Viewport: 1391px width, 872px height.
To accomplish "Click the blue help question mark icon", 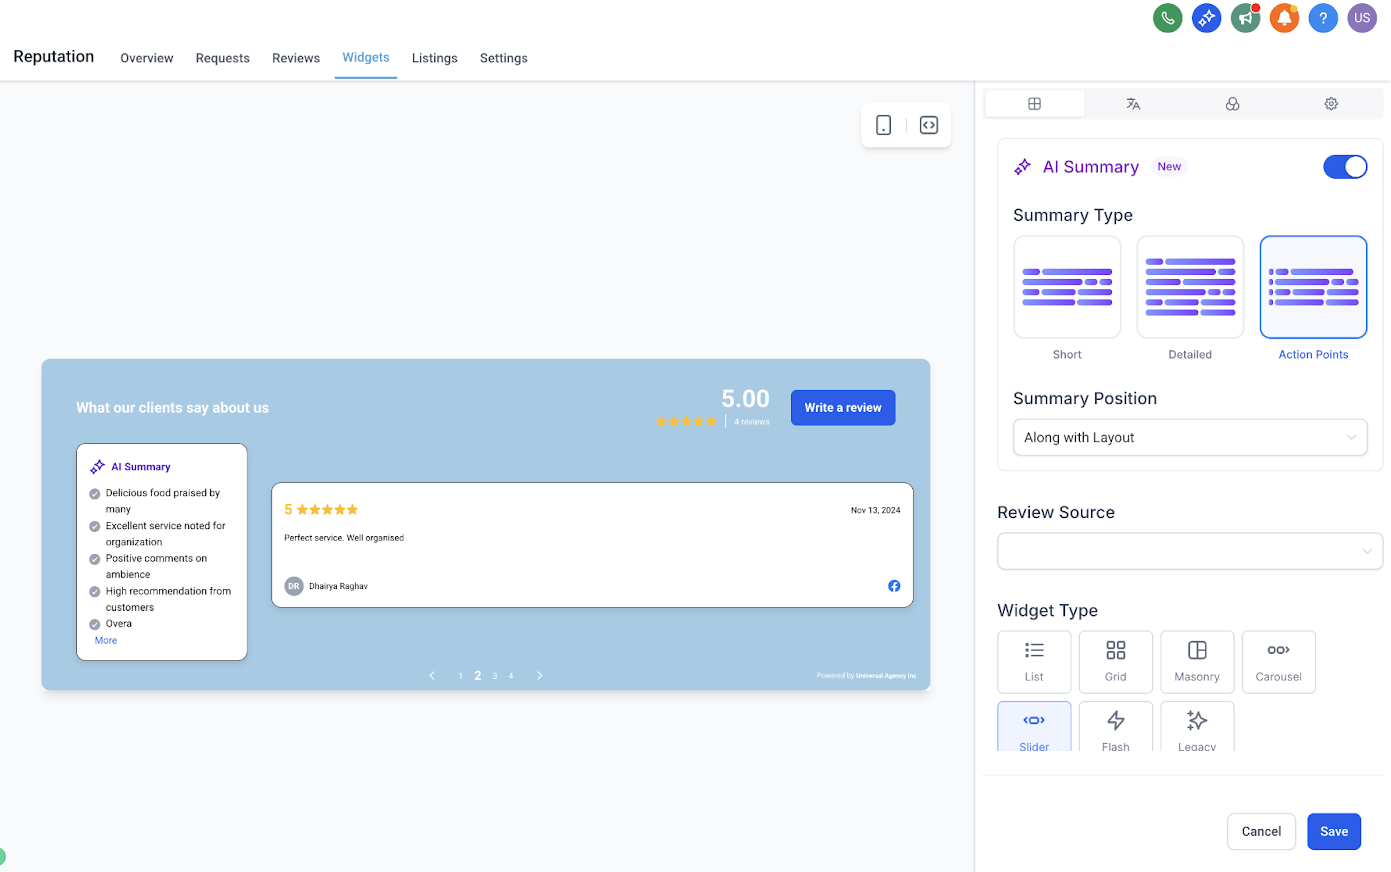I will [1323, 18].
